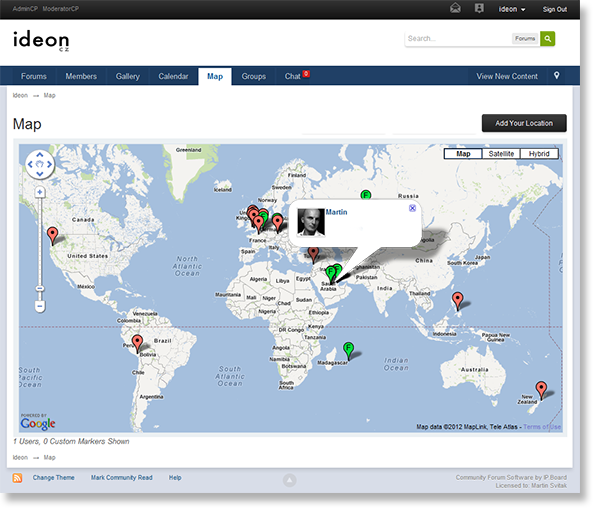Select the Map view type button
Viewport: 600px width, 515px height.
point(463,154)
